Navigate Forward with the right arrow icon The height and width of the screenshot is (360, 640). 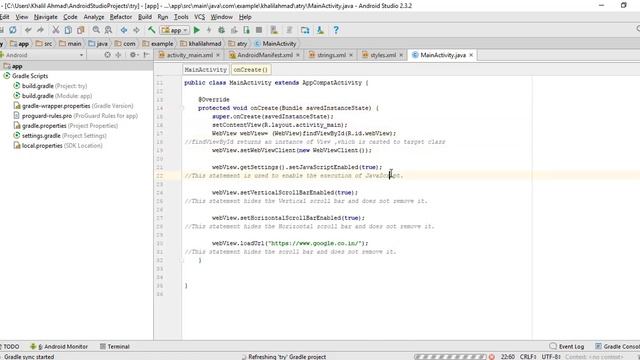coord(136,30)
